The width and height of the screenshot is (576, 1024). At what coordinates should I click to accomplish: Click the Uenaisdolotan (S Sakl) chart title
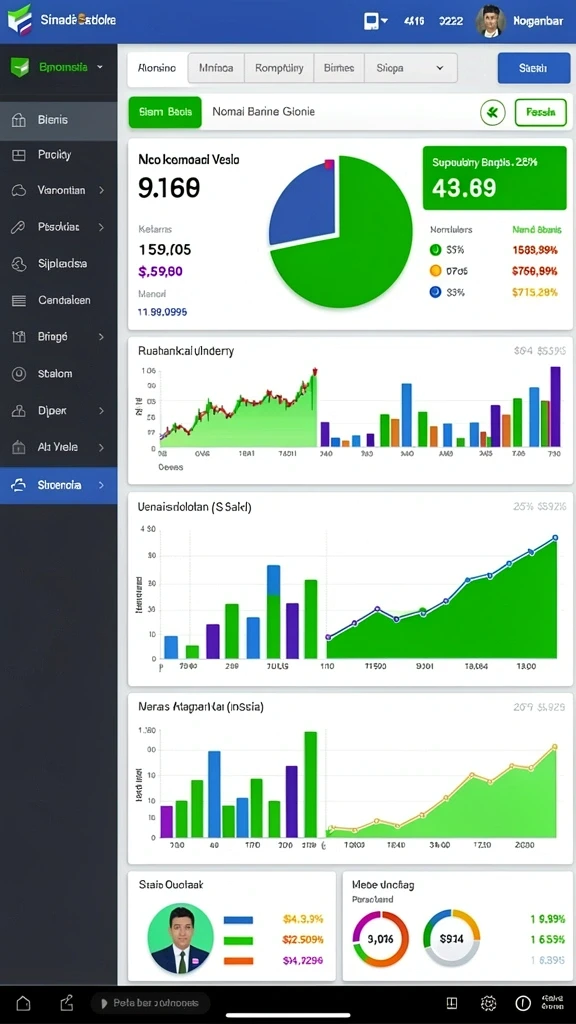pos(195,506)
